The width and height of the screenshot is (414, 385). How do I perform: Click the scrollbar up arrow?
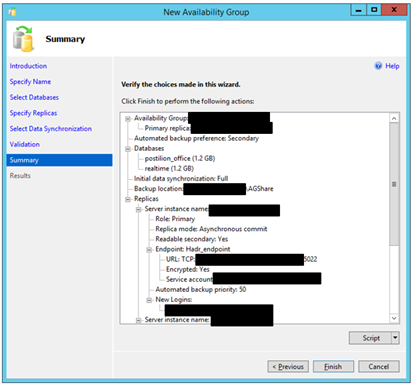click(394, 118)
